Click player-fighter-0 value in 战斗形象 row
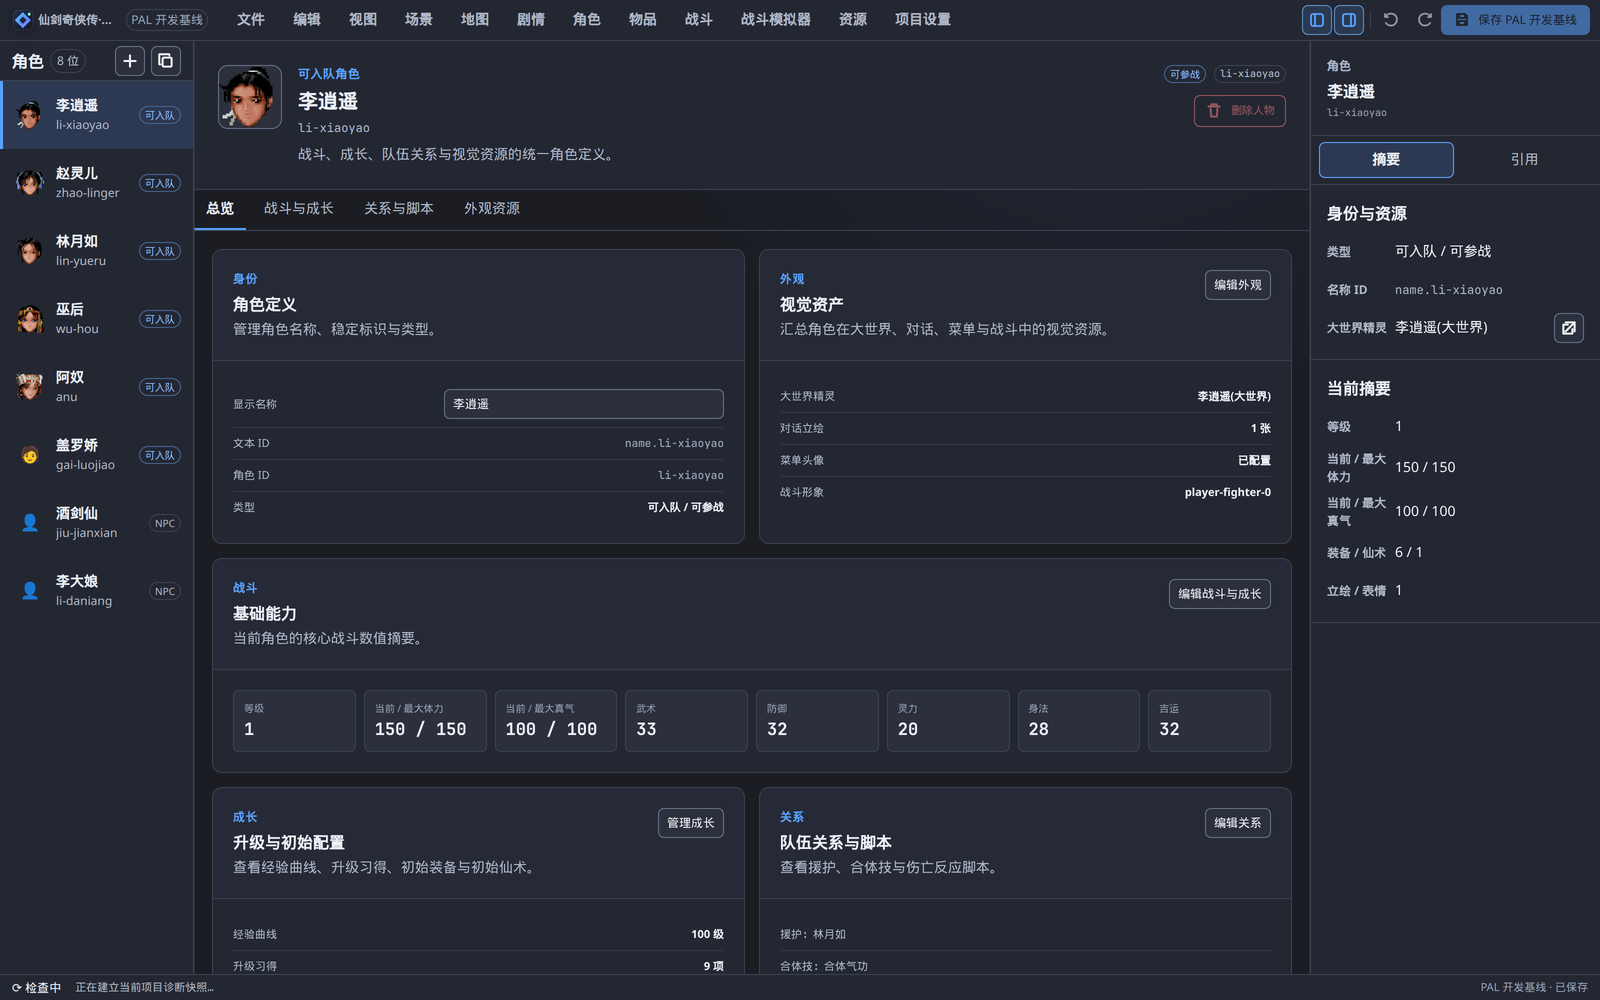The width and height of the screenshot is (1600, 1000). point(1228,492)
